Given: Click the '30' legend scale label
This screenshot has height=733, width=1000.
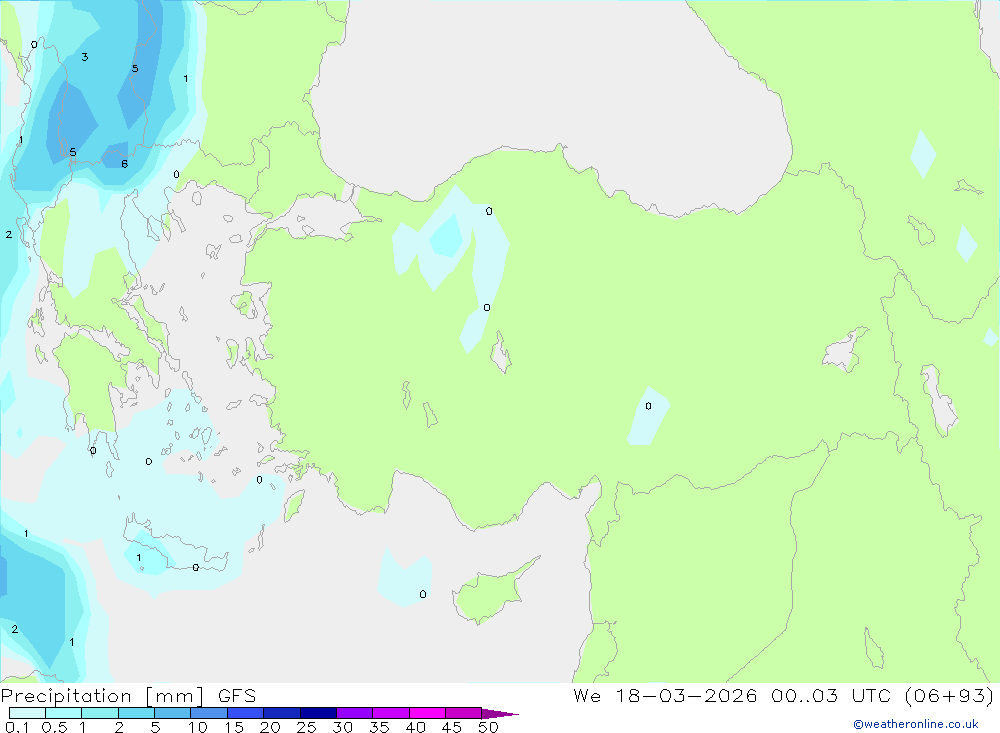Looking at the screenshot, I should 342,727.
